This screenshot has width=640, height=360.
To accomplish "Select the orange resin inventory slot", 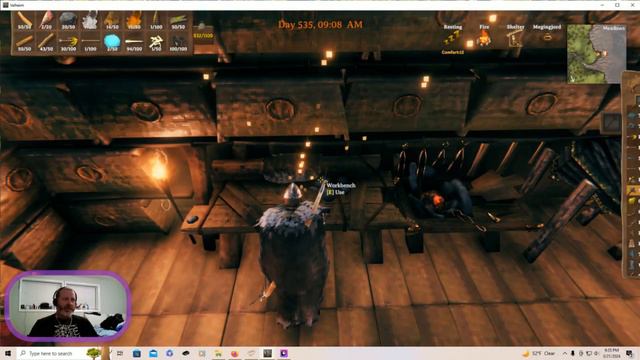I will pos(134,20).
